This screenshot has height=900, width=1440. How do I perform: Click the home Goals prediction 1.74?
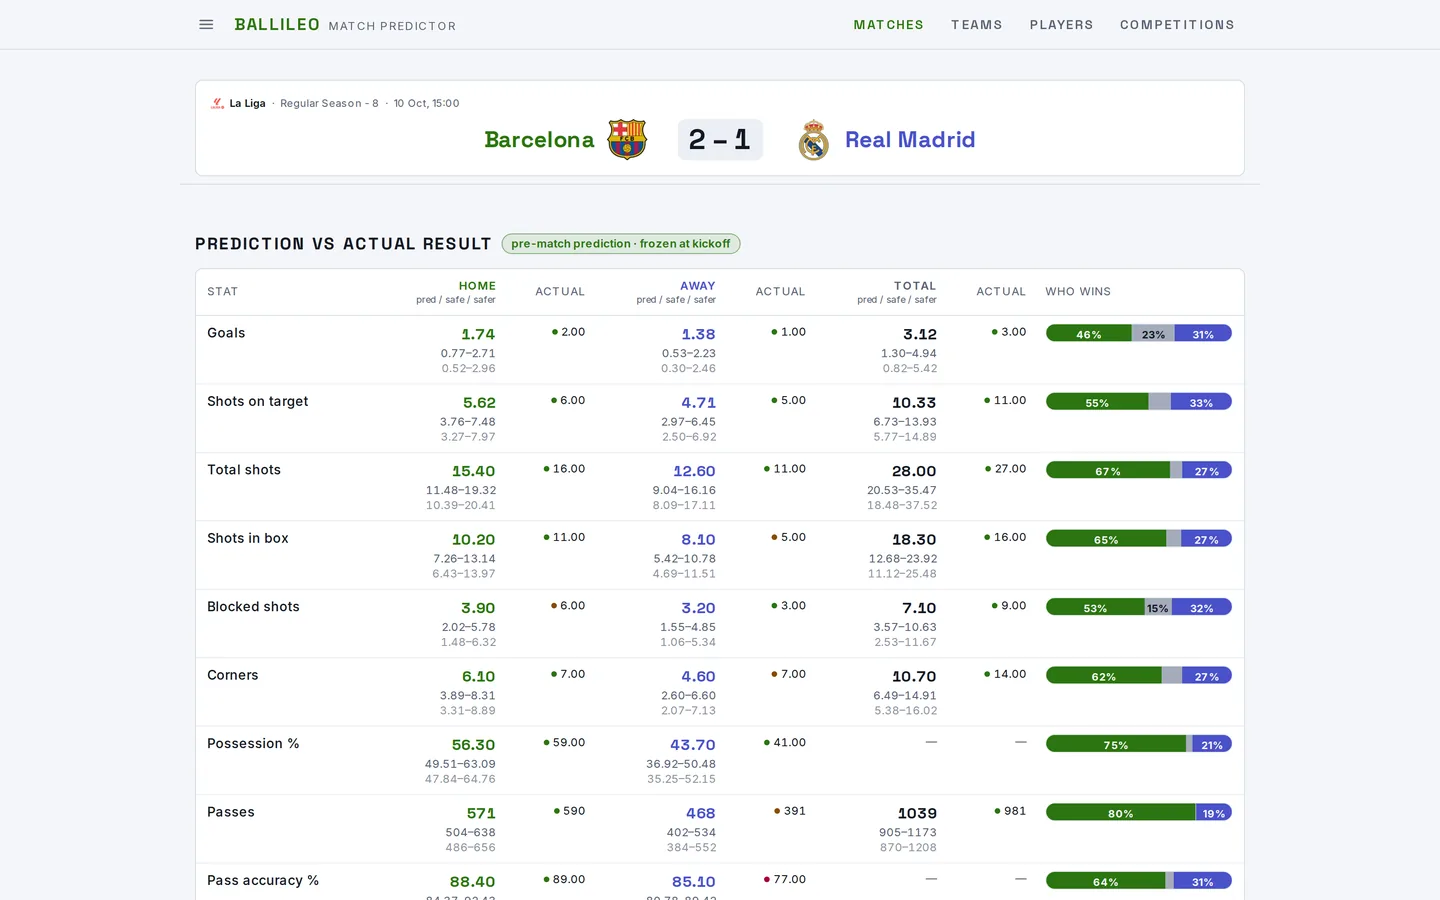click(x=478, y=335)
